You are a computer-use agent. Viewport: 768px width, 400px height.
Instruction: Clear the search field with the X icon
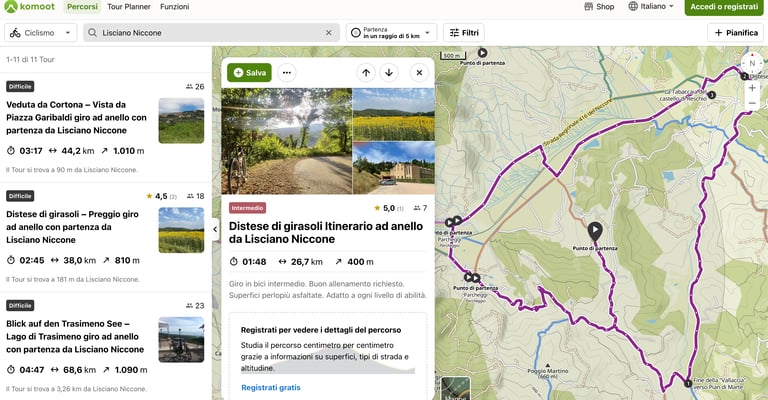point(329,33)
